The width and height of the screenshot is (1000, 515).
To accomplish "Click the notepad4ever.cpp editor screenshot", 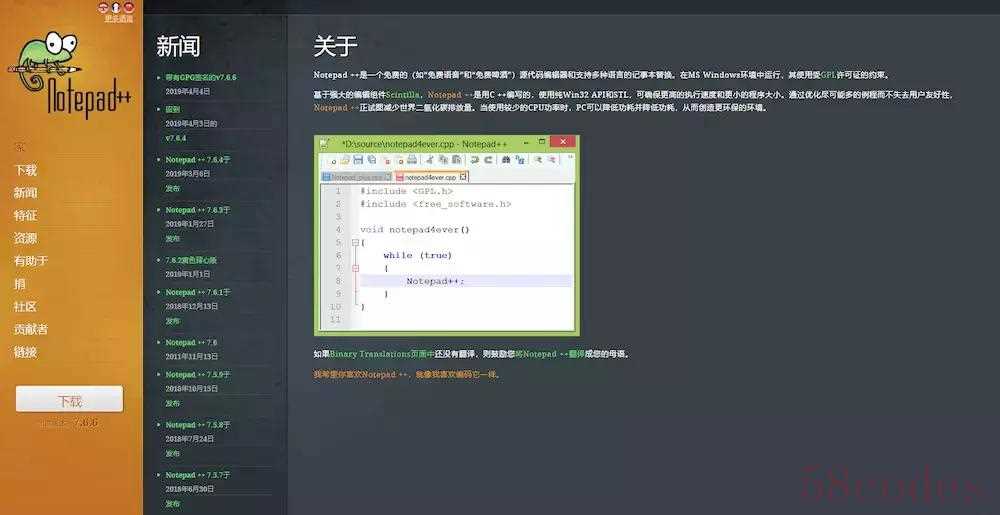I will tap(446, 235).
